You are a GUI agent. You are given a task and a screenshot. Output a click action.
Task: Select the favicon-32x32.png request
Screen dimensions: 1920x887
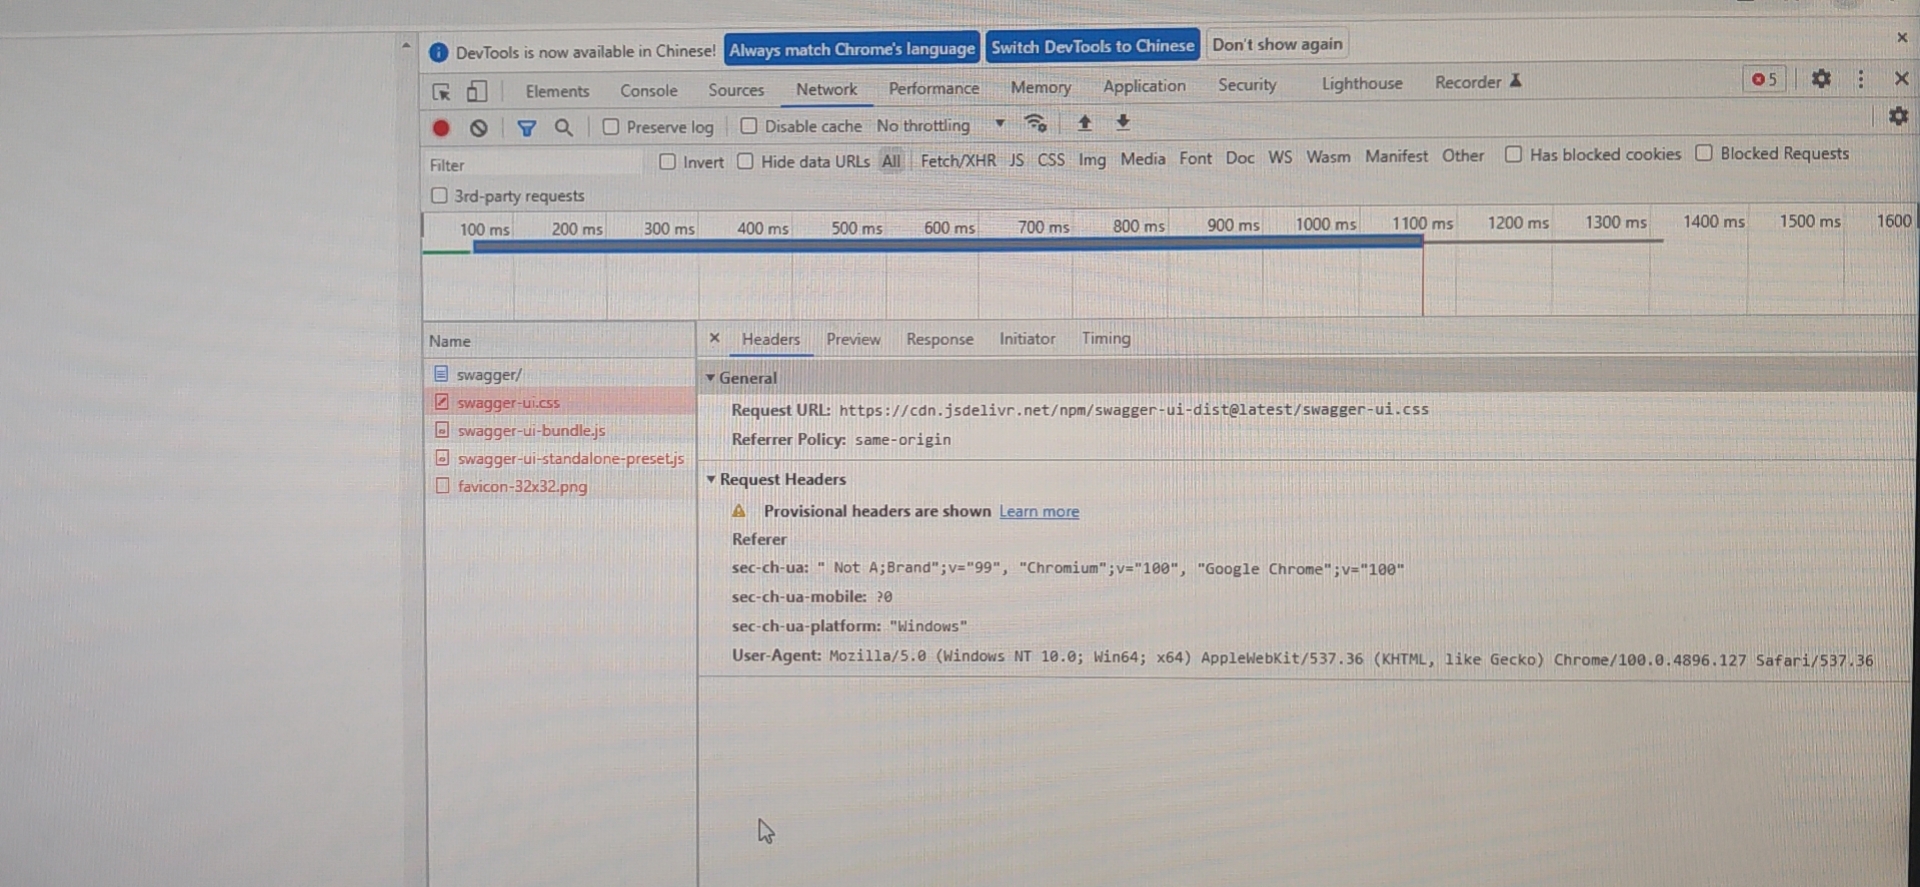pyautogui.click(x=522, y=487)
